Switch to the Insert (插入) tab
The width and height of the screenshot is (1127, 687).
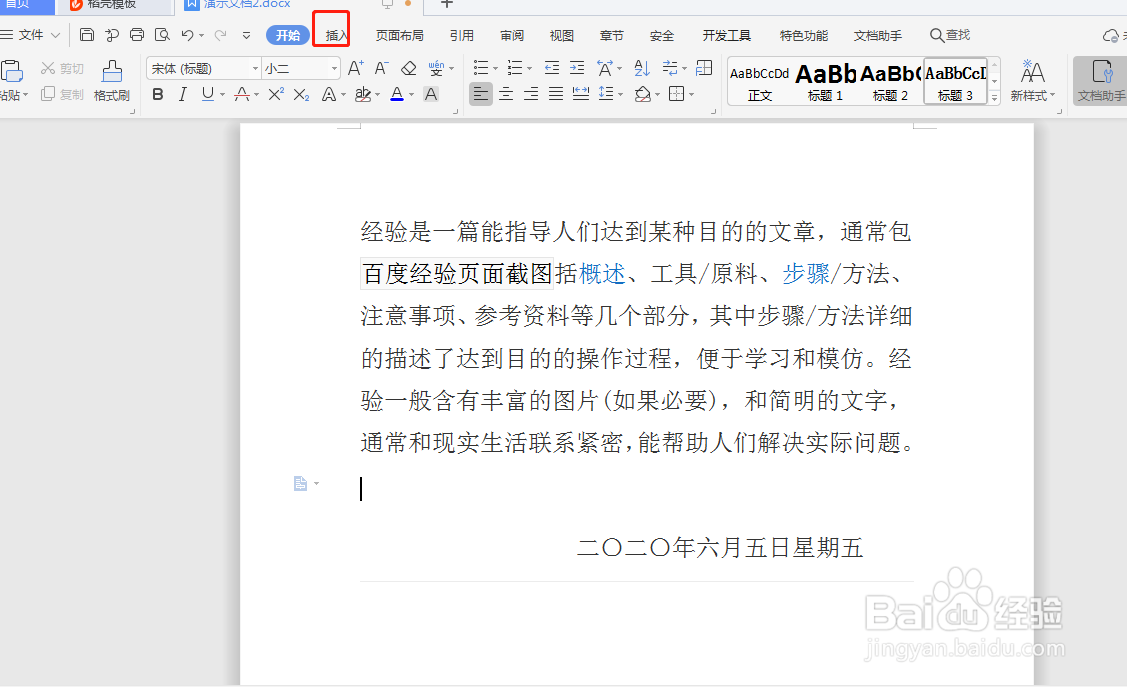coord(336,35)
